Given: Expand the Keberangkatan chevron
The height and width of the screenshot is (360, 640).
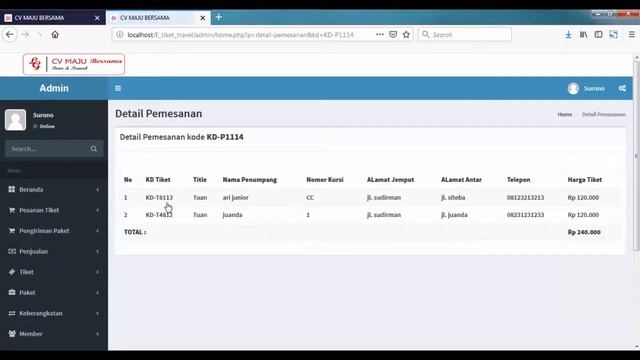Looking at the screenshot, I should (x=98, y=313).
